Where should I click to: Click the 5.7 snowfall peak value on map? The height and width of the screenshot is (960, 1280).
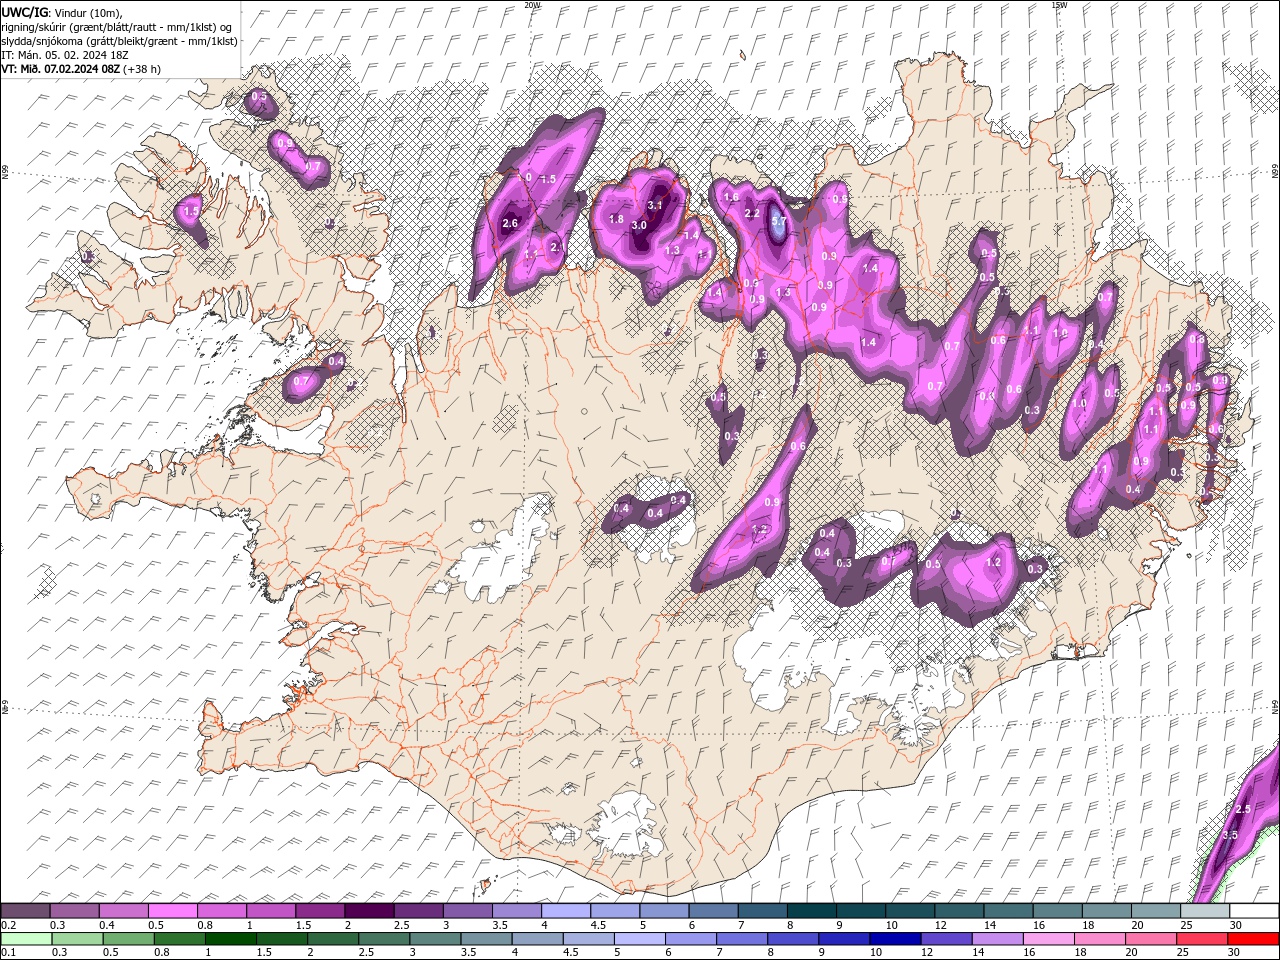tap(780, 221)
